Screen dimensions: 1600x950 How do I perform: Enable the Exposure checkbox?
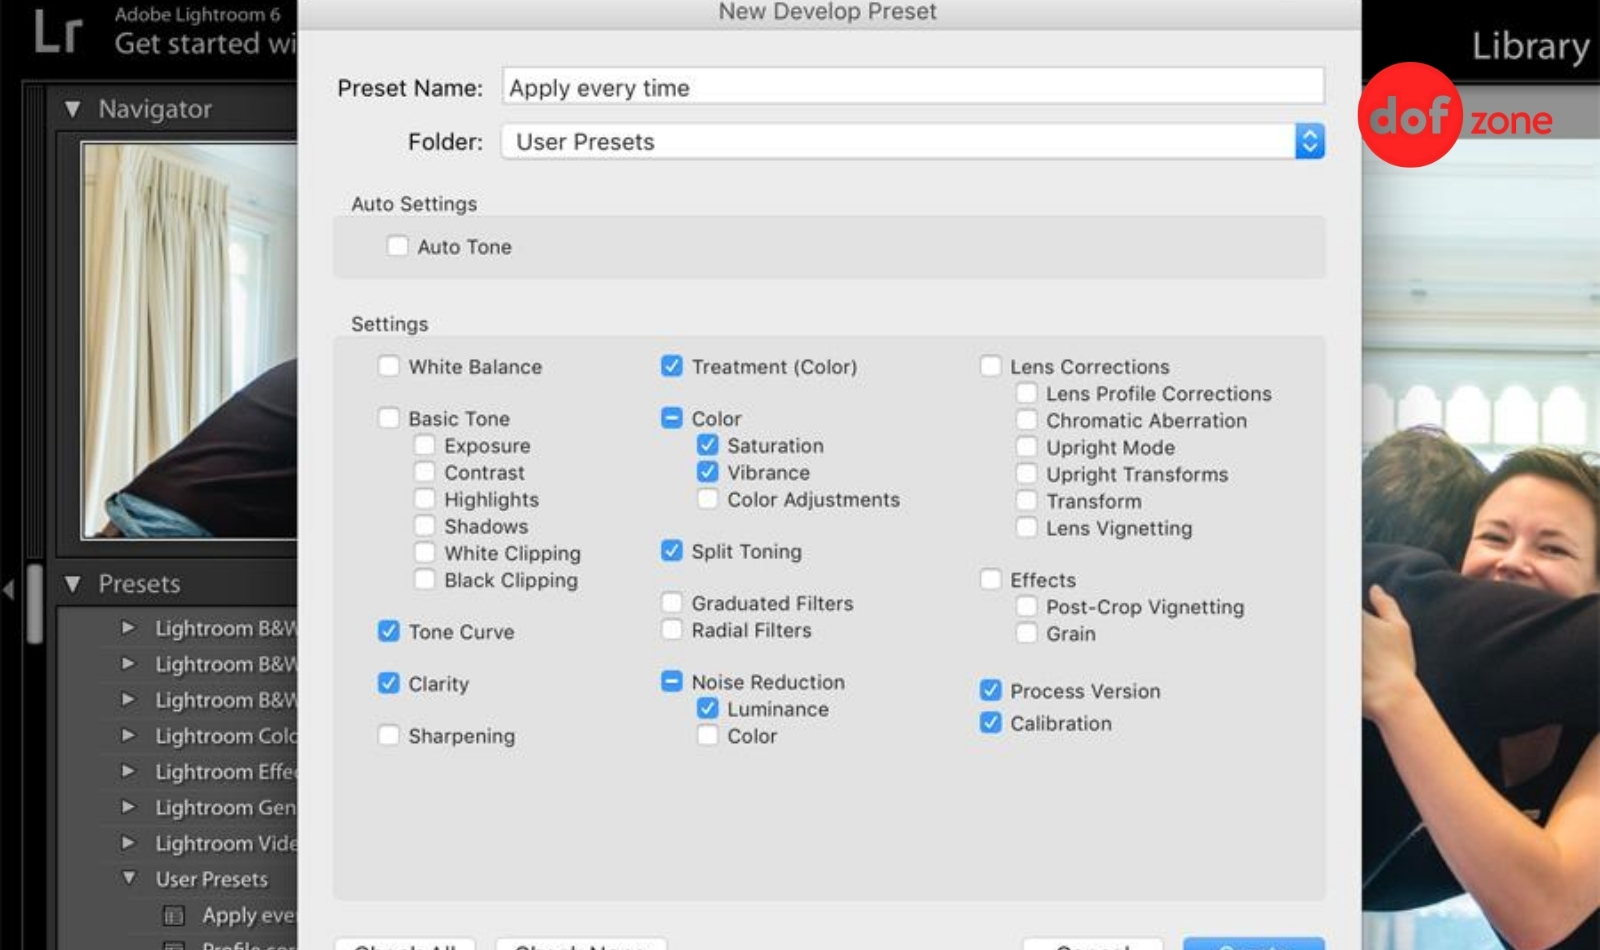click(x=425, y=445)
